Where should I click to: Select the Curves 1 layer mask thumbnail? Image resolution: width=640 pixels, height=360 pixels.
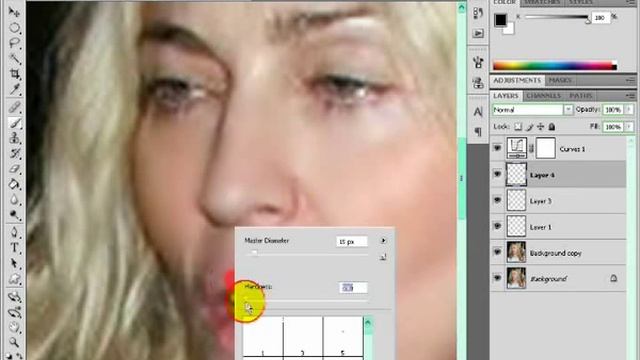point(545,148)
